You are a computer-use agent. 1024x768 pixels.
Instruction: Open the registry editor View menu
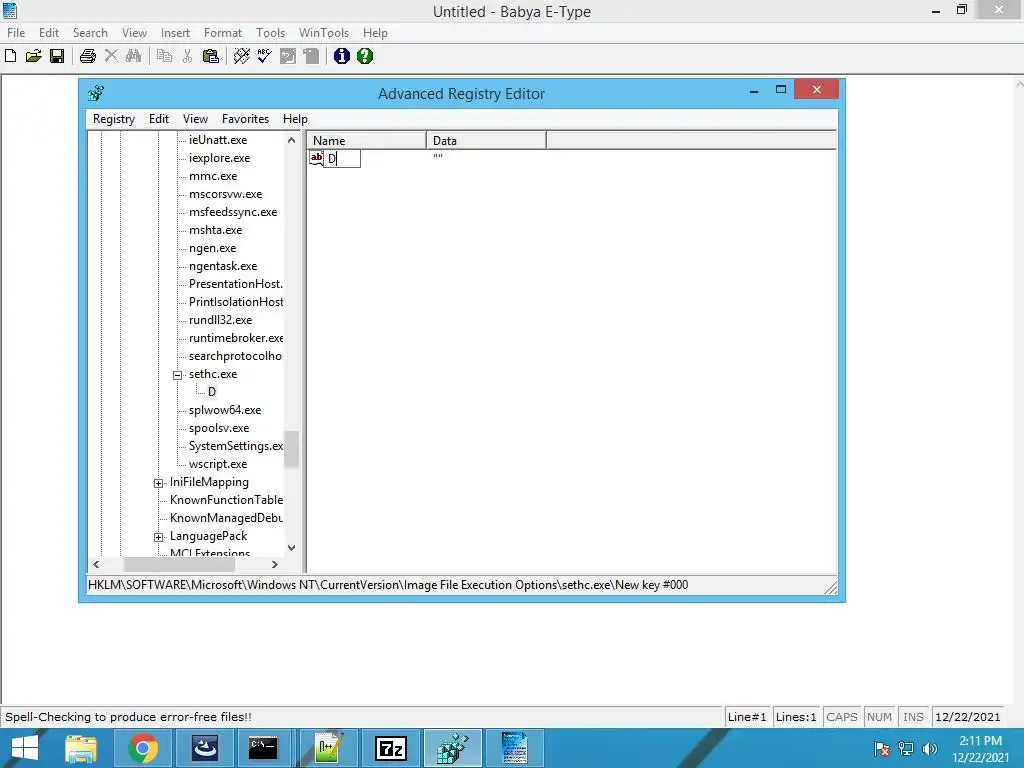pyautogui.click(x=195, y=119)
